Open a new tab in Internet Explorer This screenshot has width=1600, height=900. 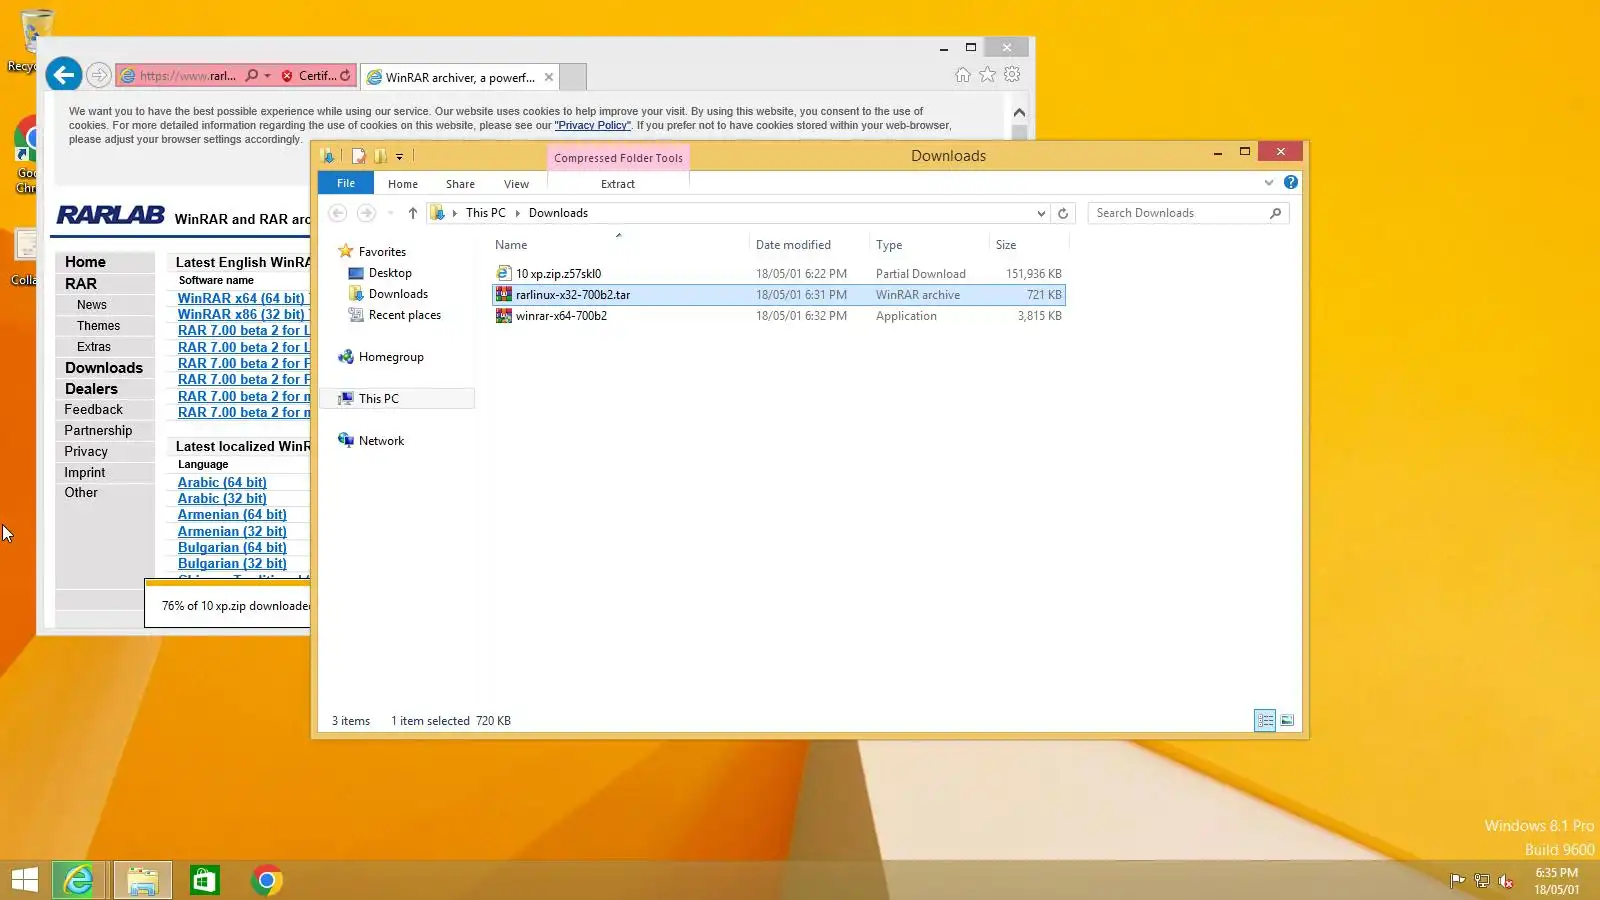[573, 77]
